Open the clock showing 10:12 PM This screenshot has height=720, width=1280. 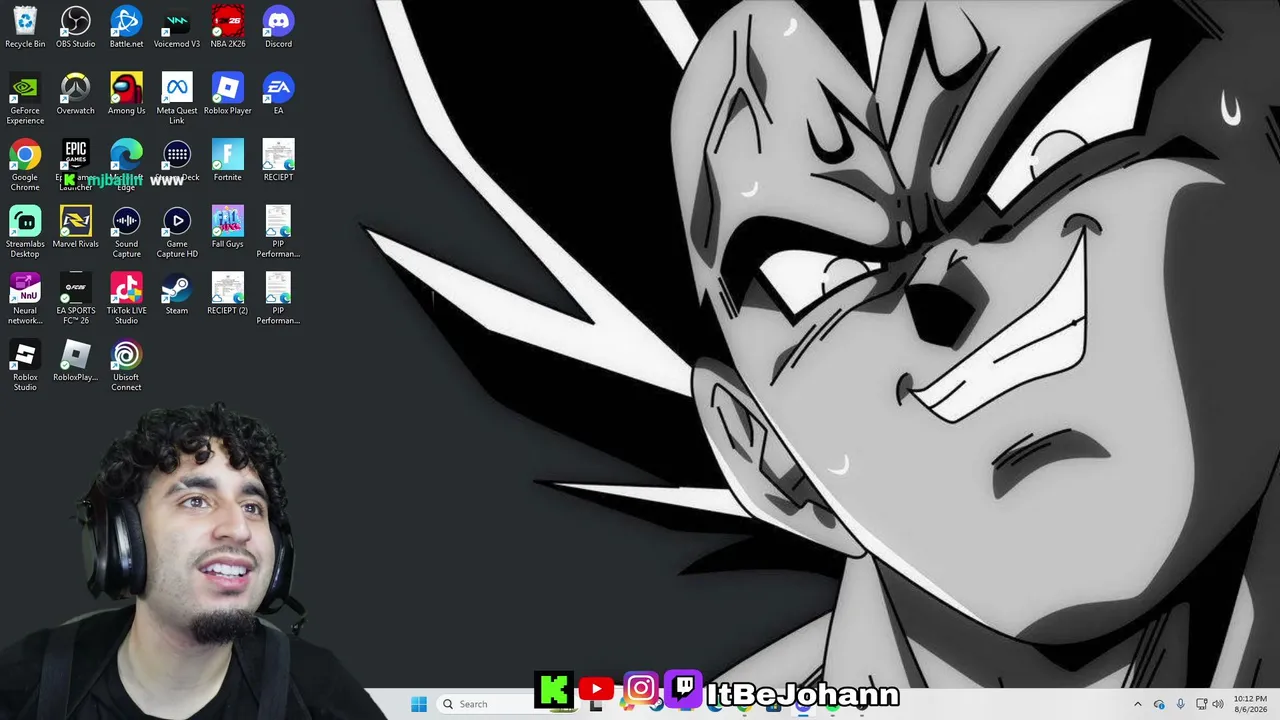tap(1250, 704)
